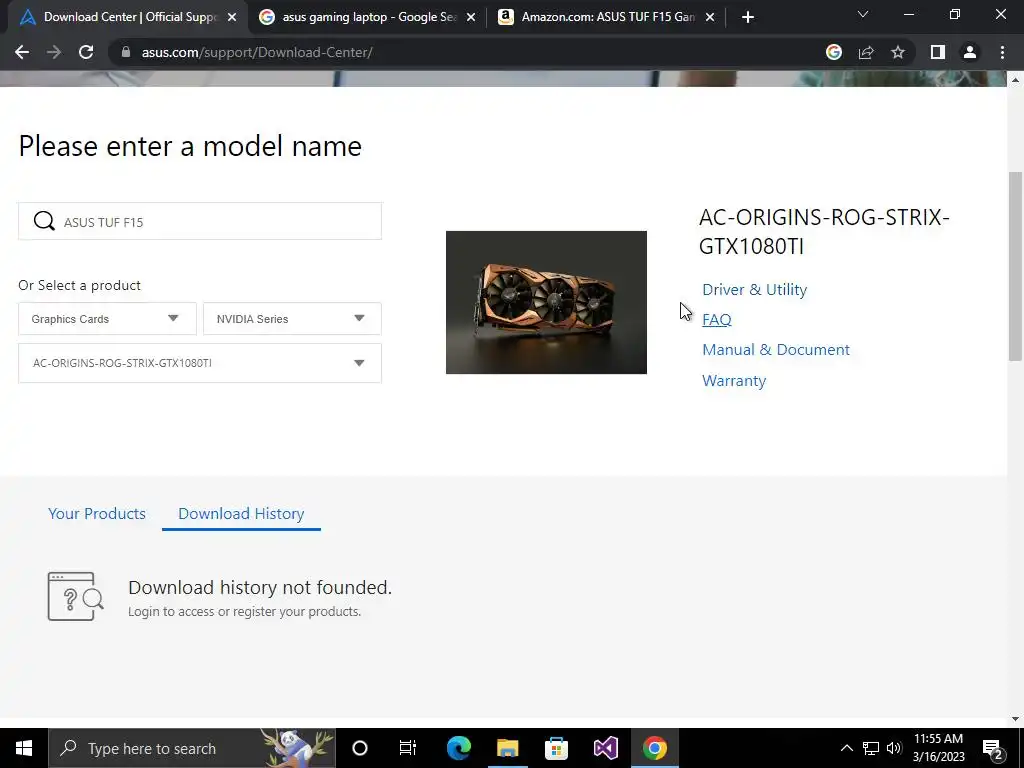Image resolution: width=1024 pixels, height=768 pixels.
Task: Click the Chrome taskbar icon
Action: 654,748
